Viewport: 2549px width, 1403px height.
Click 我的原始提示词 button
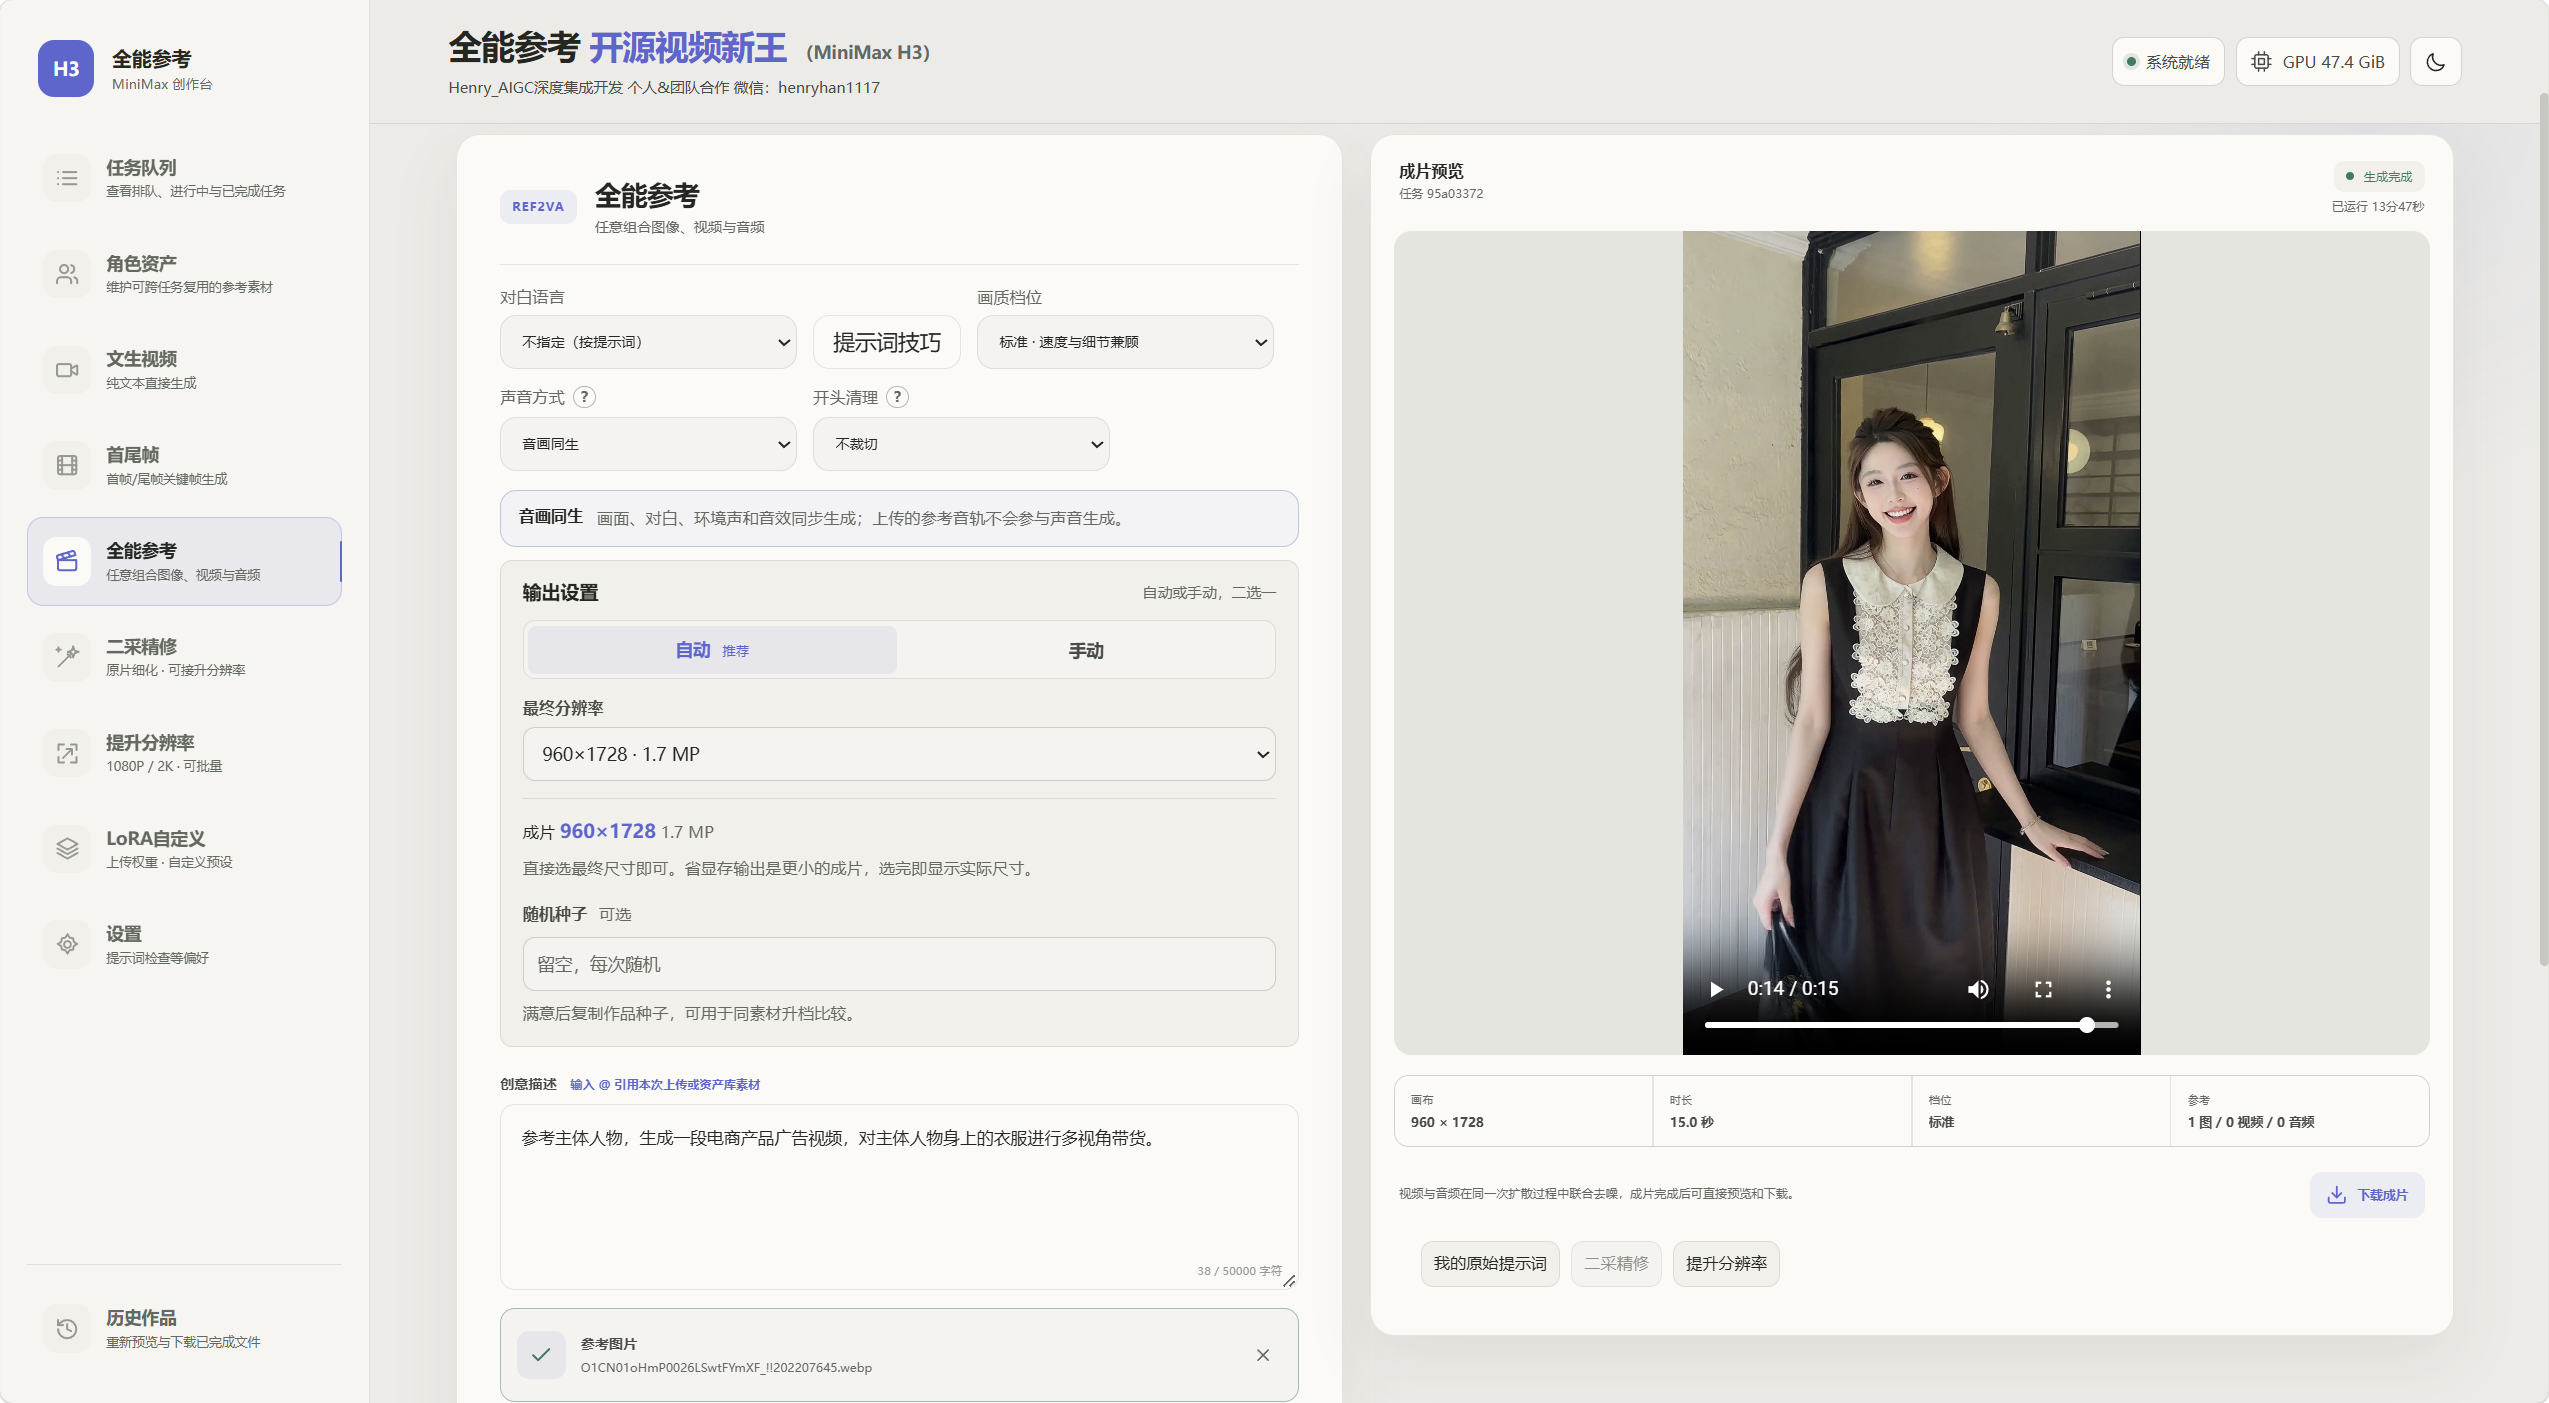[x=1490, y=1264]
